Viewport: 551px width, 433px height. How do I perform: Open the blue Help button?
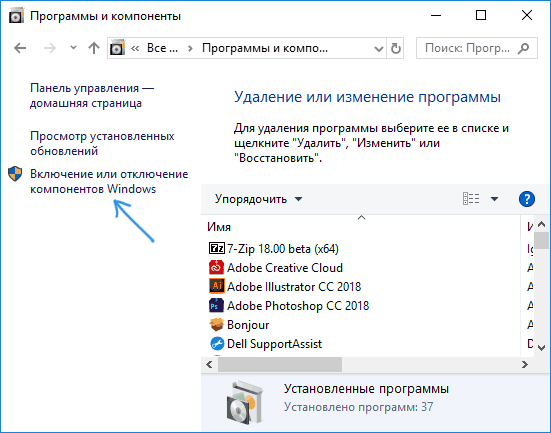[x=527, y=199]
